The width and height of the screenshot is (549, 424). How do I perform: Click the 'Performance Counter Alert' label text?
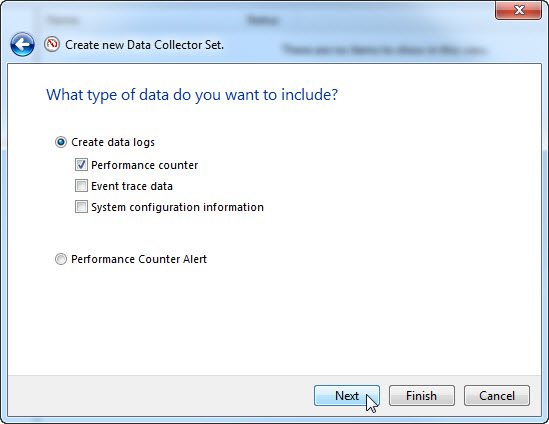pyautogui.click(x=139, y=259)
